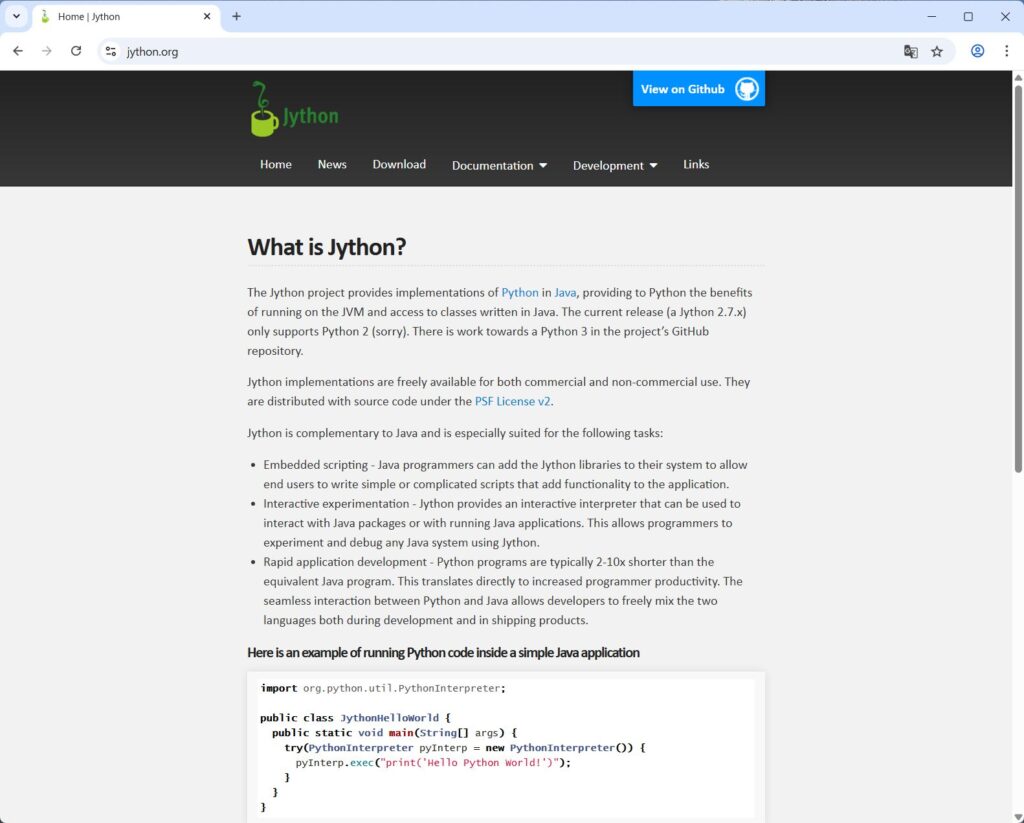The width and height of the screenshot is (1024, 823).
Task: Bookmark this page with the star icon
Action: point(937,51)
